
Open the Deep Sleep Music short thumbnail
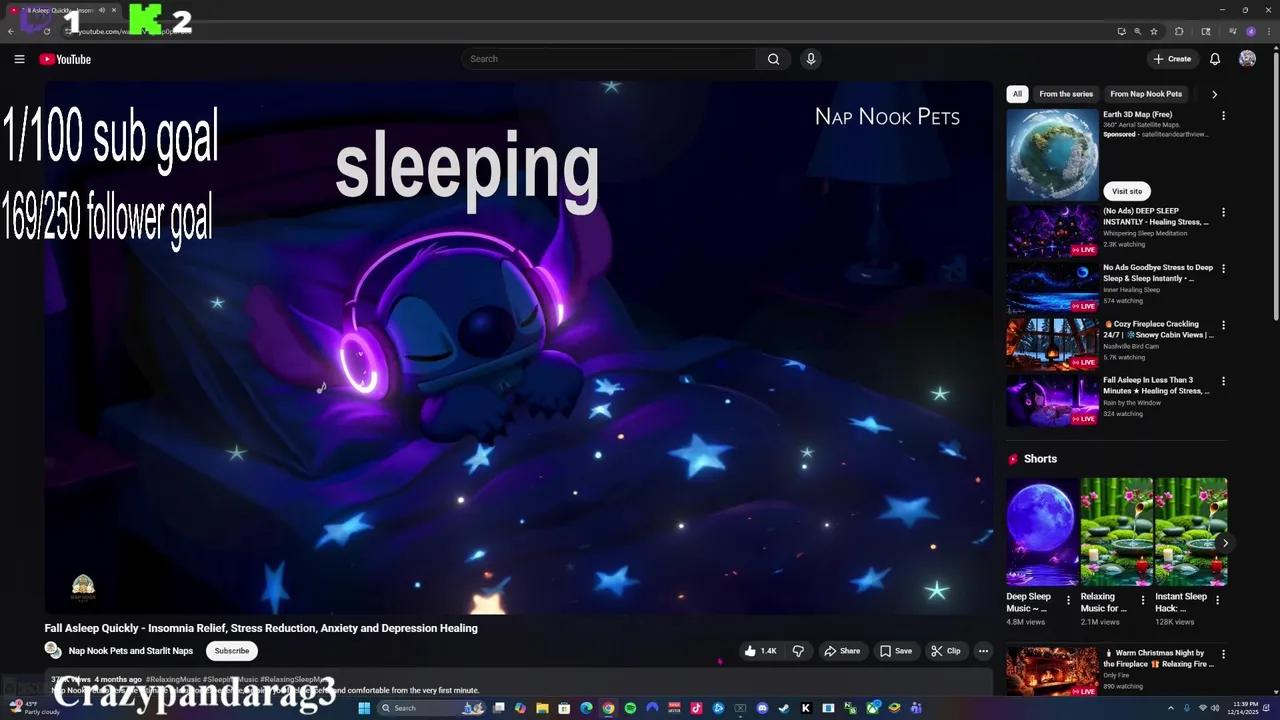(1043, 531)
